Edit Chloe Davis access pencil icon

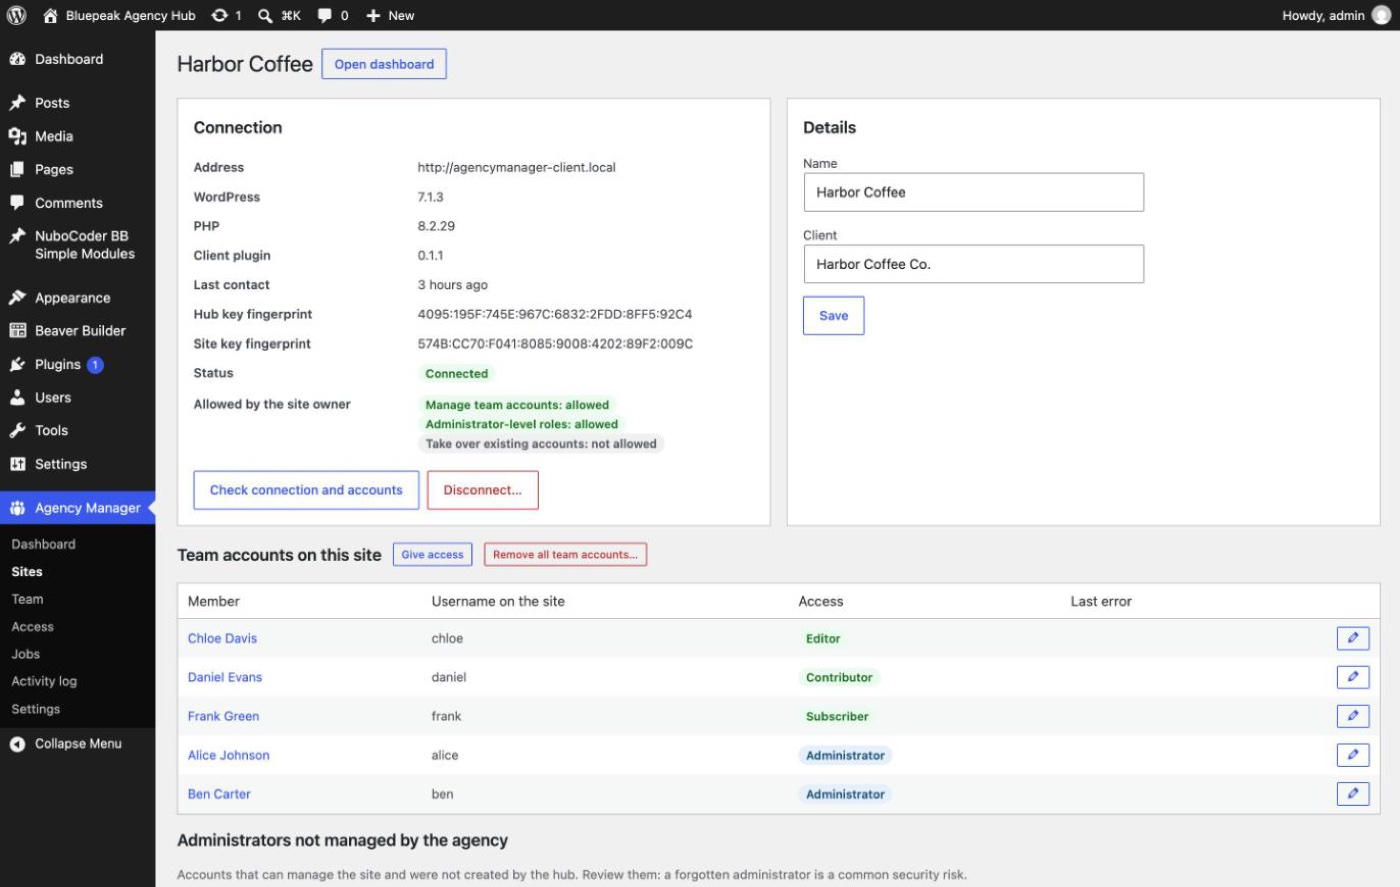1353,638
